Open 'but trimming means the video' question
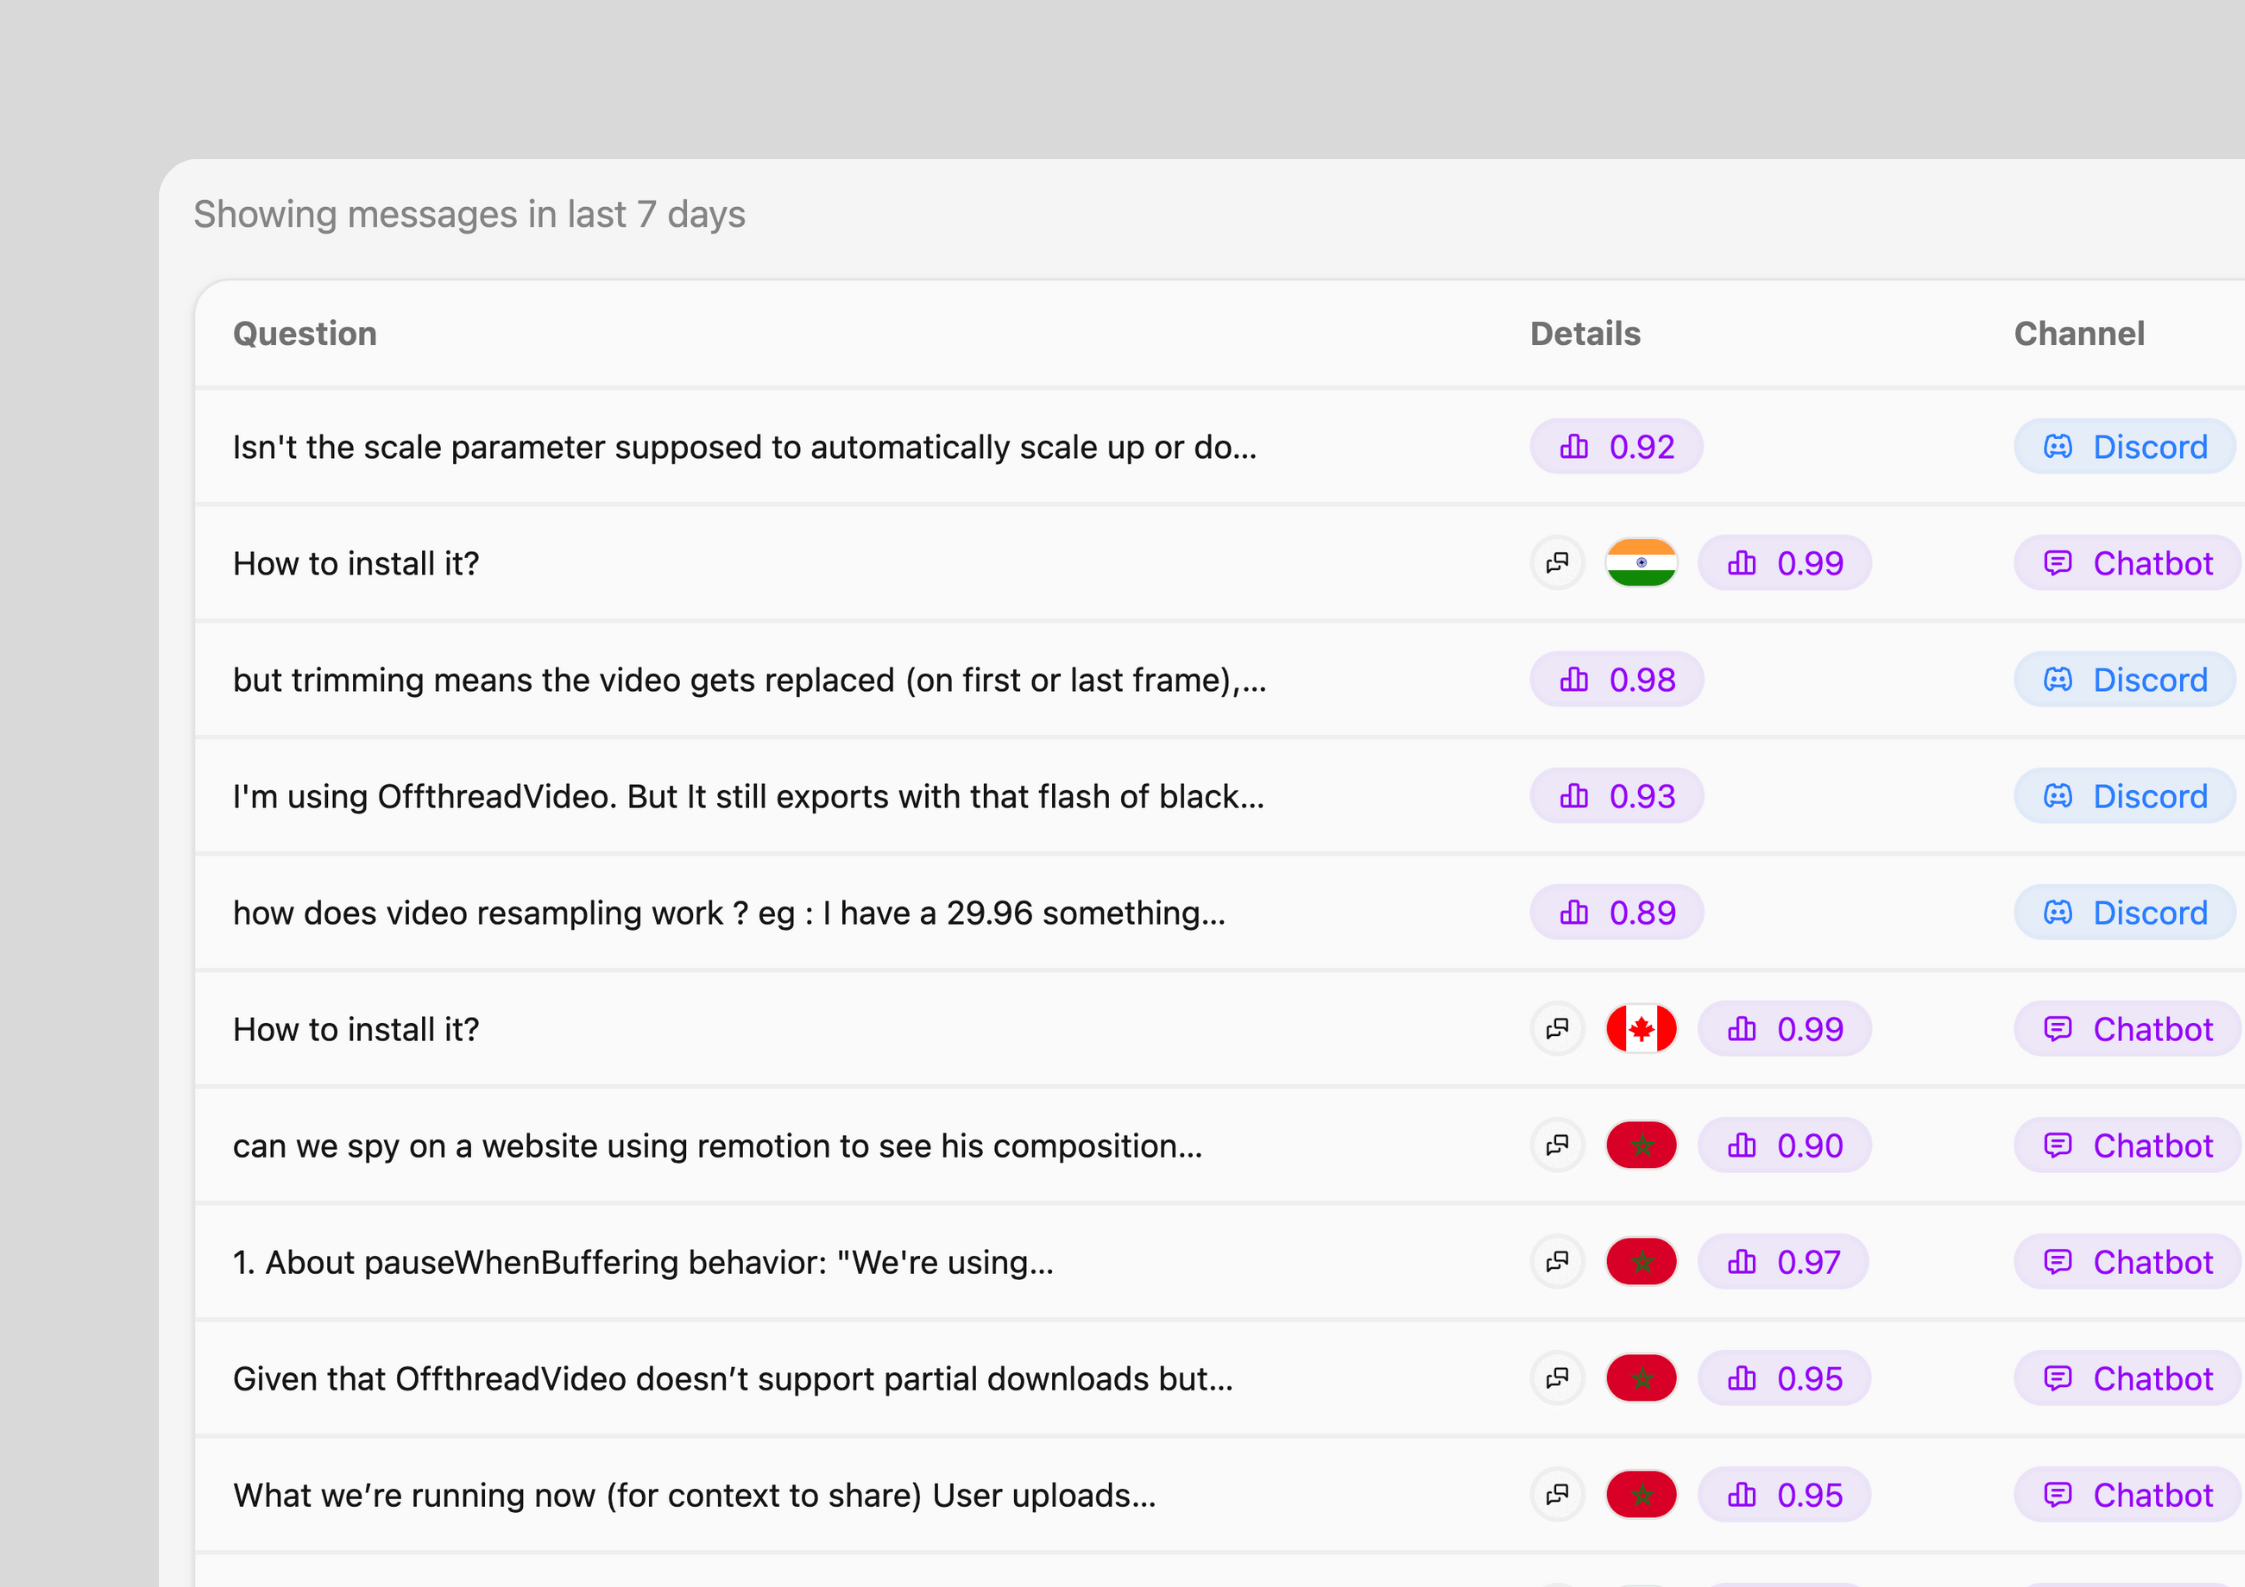This screenshot has height=1587, width=2245. [749, 680]
